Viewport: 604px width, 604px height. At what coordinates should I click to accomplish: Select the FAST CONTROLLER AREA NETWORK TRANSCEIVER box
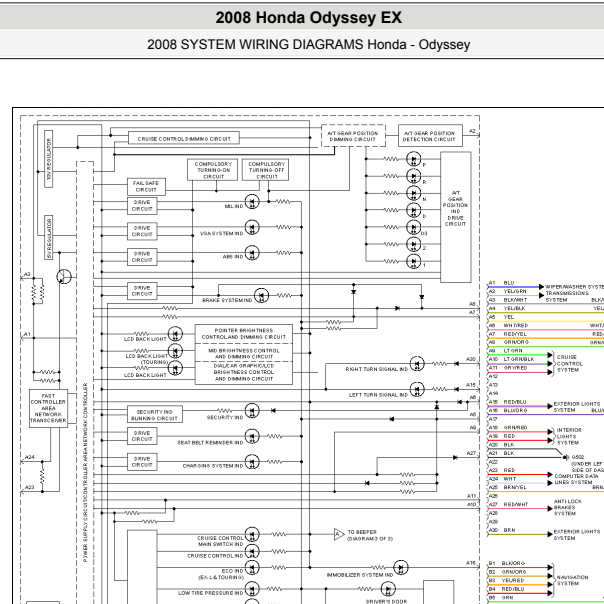pos(49,408)
